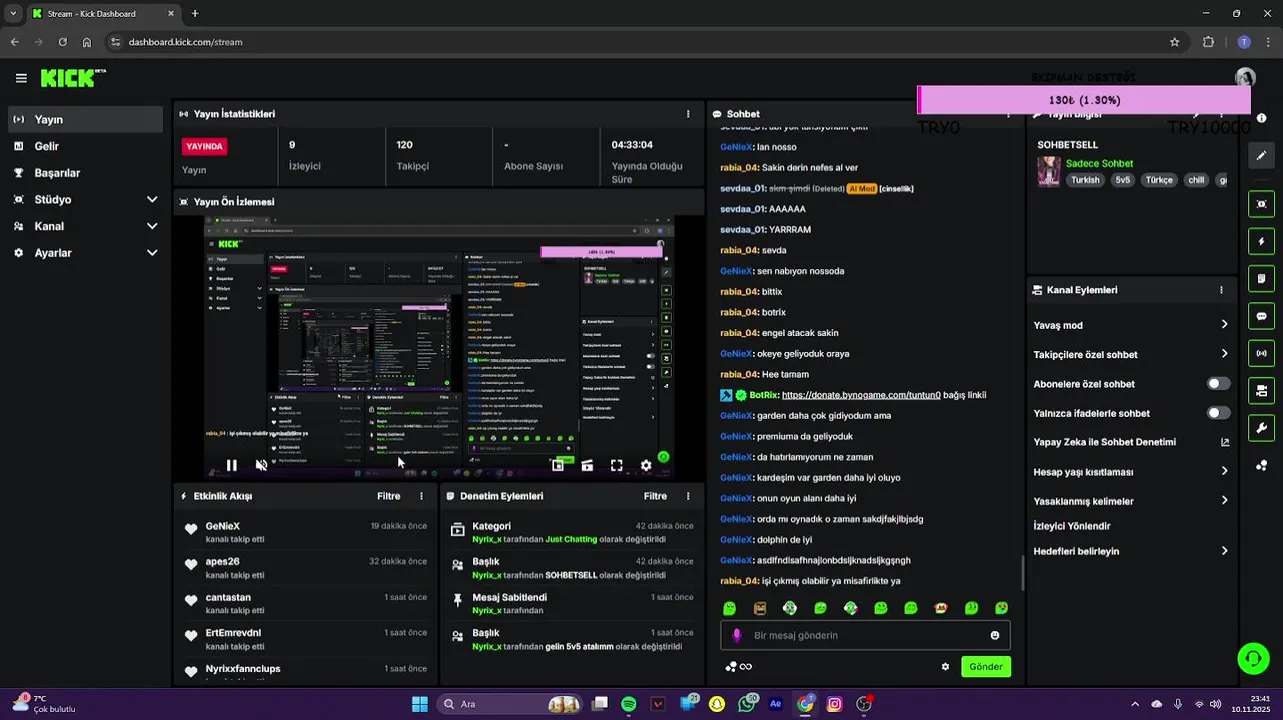This screenshot has width=1283, height=720.
Task: Open Denetim Eylemleri three-dot menu
Action: [x=688, y=496]
